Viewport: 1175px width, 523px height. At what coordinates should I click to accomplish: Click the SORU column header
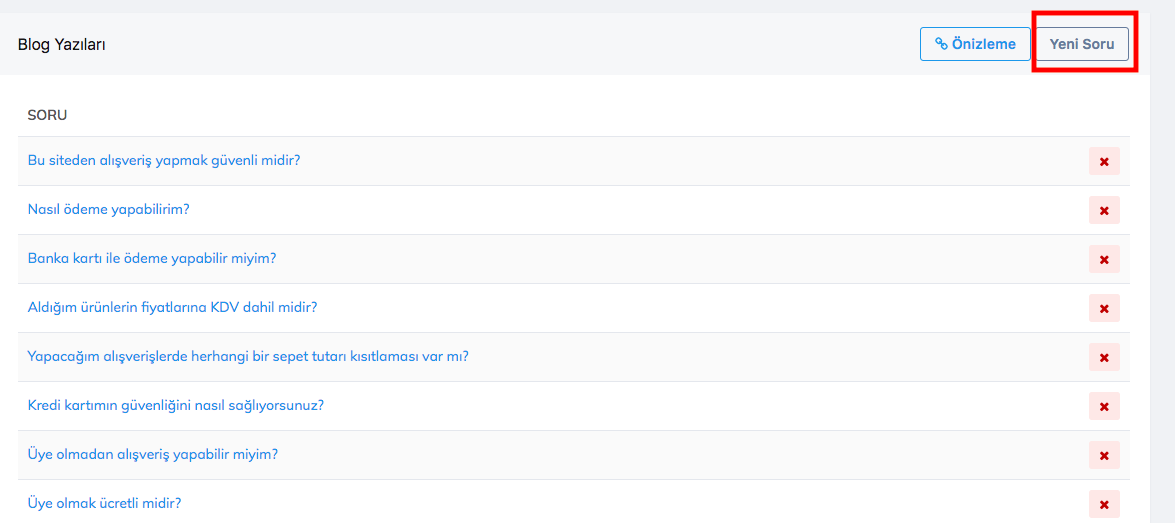[48, 115]
